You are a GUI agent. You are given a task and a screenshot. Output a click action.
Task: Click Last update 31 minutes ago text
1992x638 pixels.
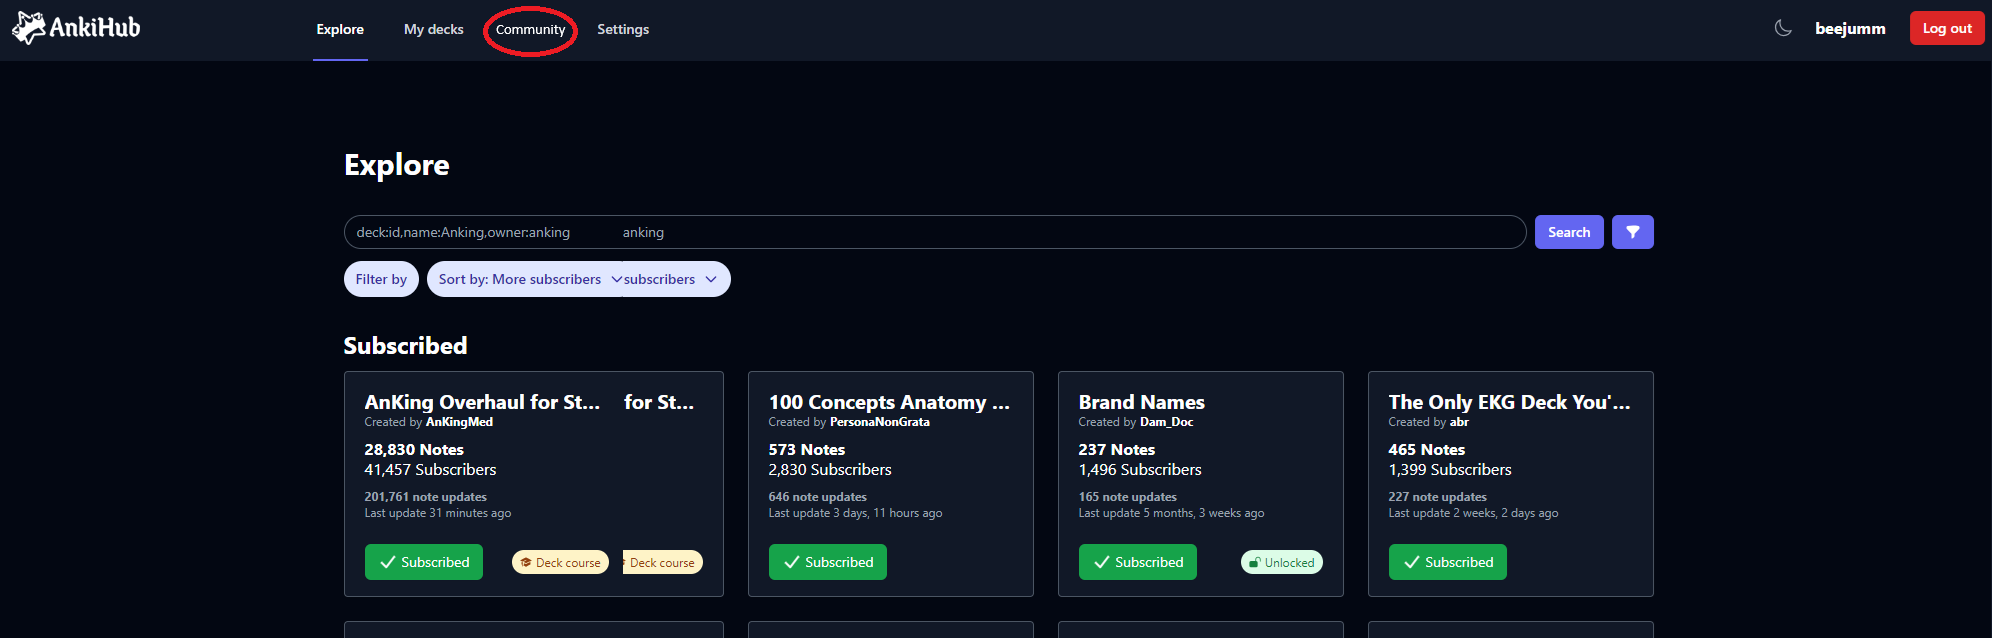coord(437,513)
